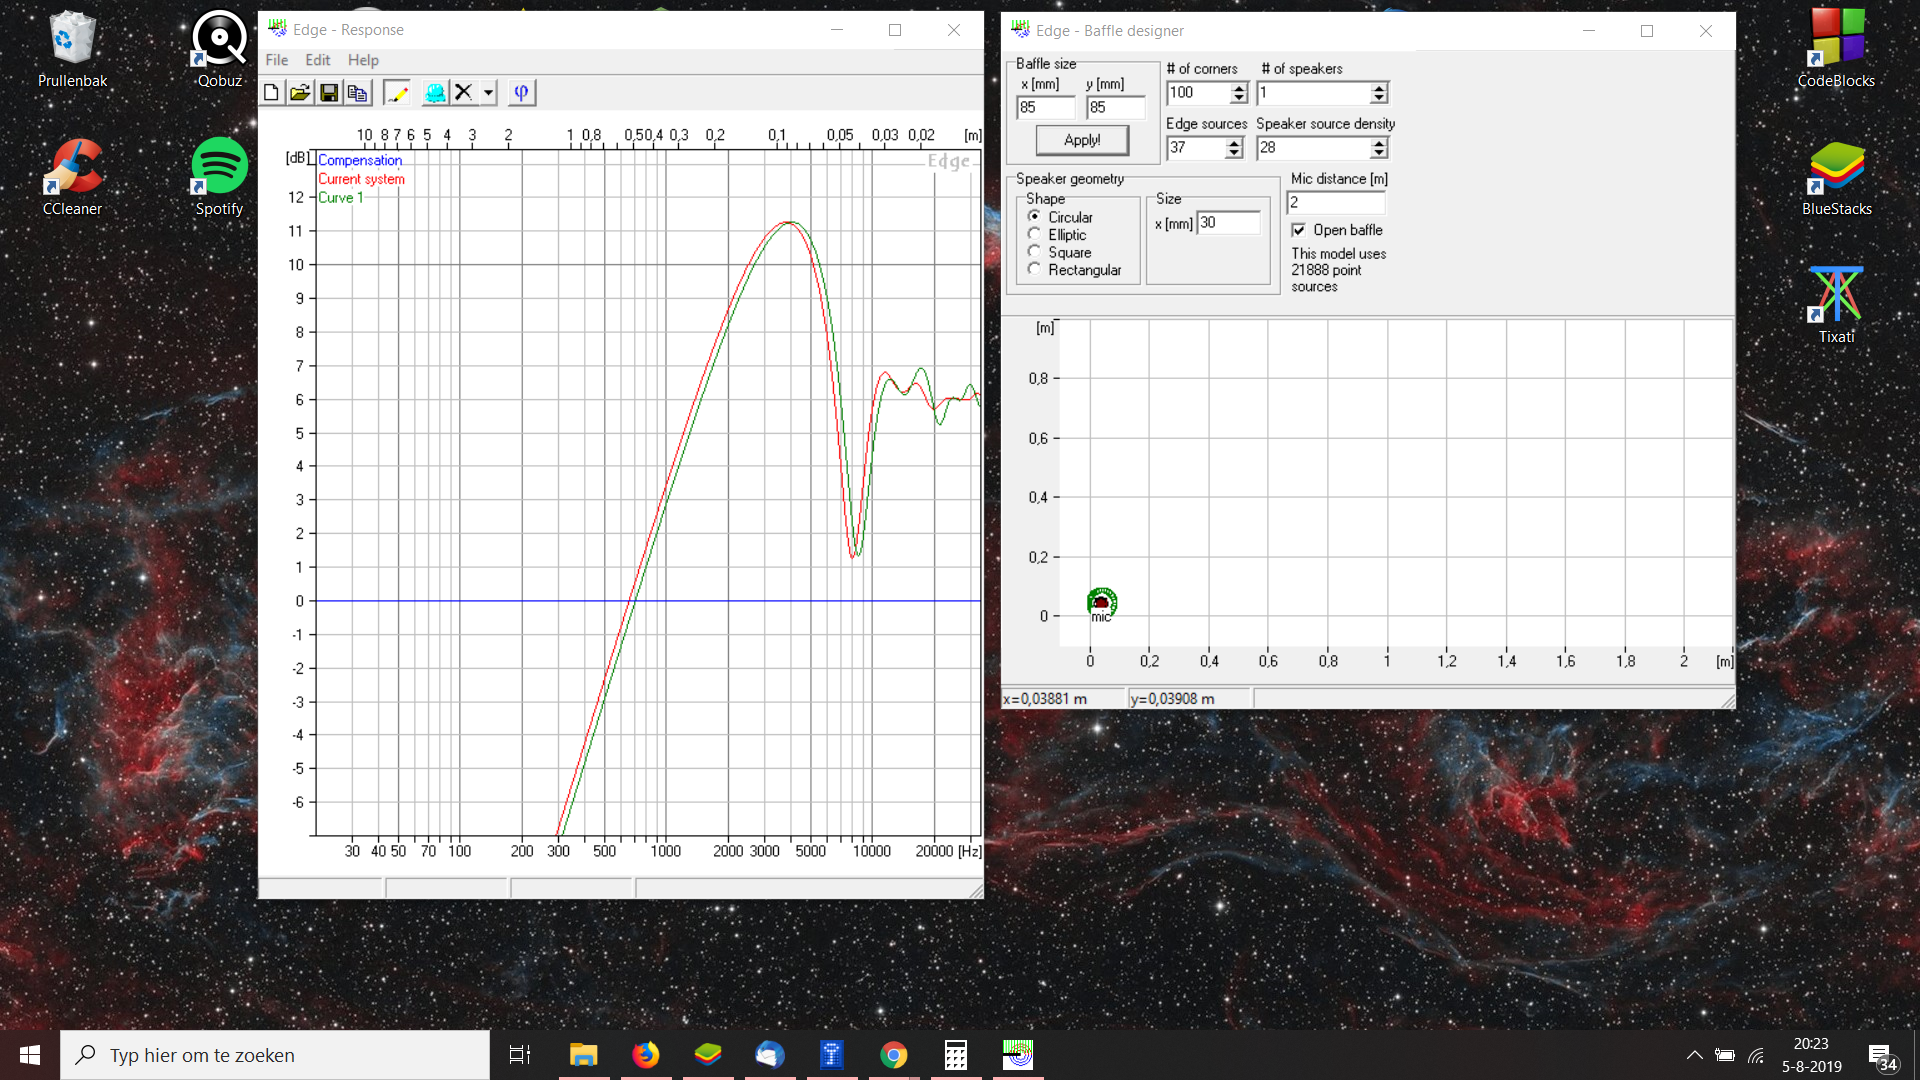Viewport: 1920px width, 1080px height.
Task: Click the blue phi phase icon
Action: (x=521, y=93)
